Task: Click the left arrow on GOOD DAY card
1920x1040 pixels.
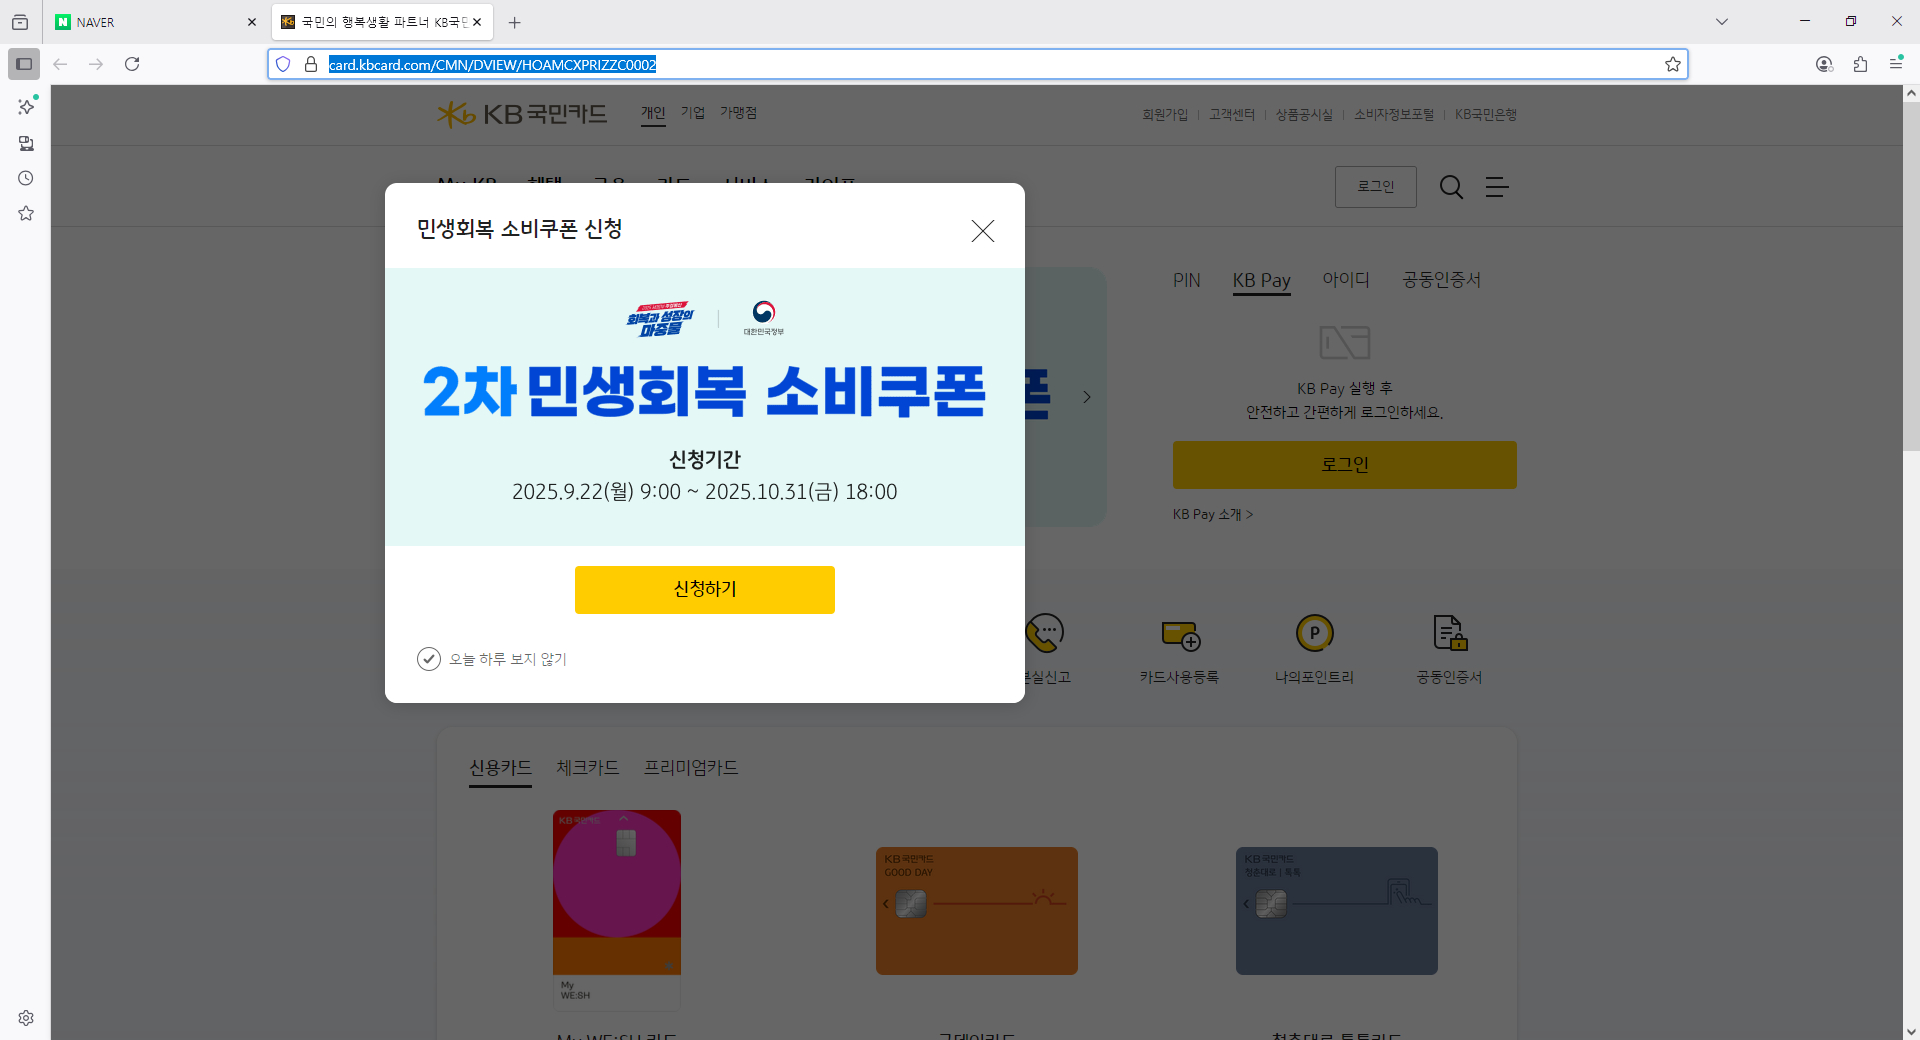Action: click(x=884, y=902)
